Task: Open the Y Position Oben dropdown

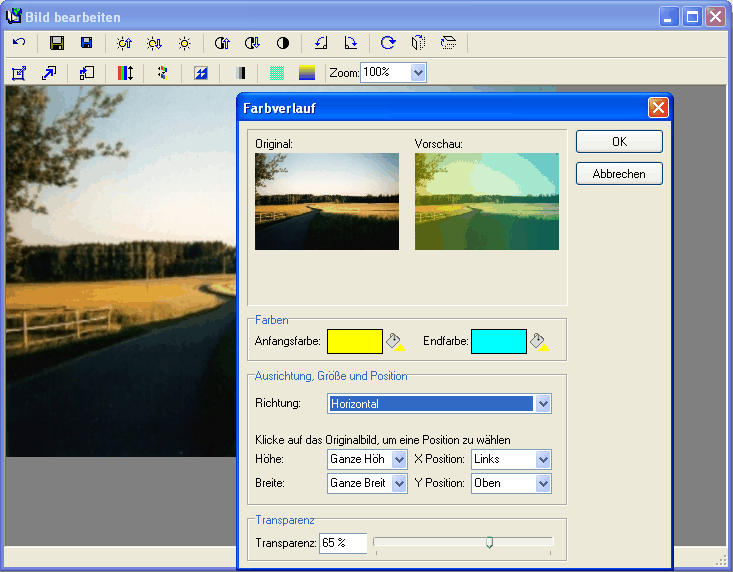Action: [543, 483]
